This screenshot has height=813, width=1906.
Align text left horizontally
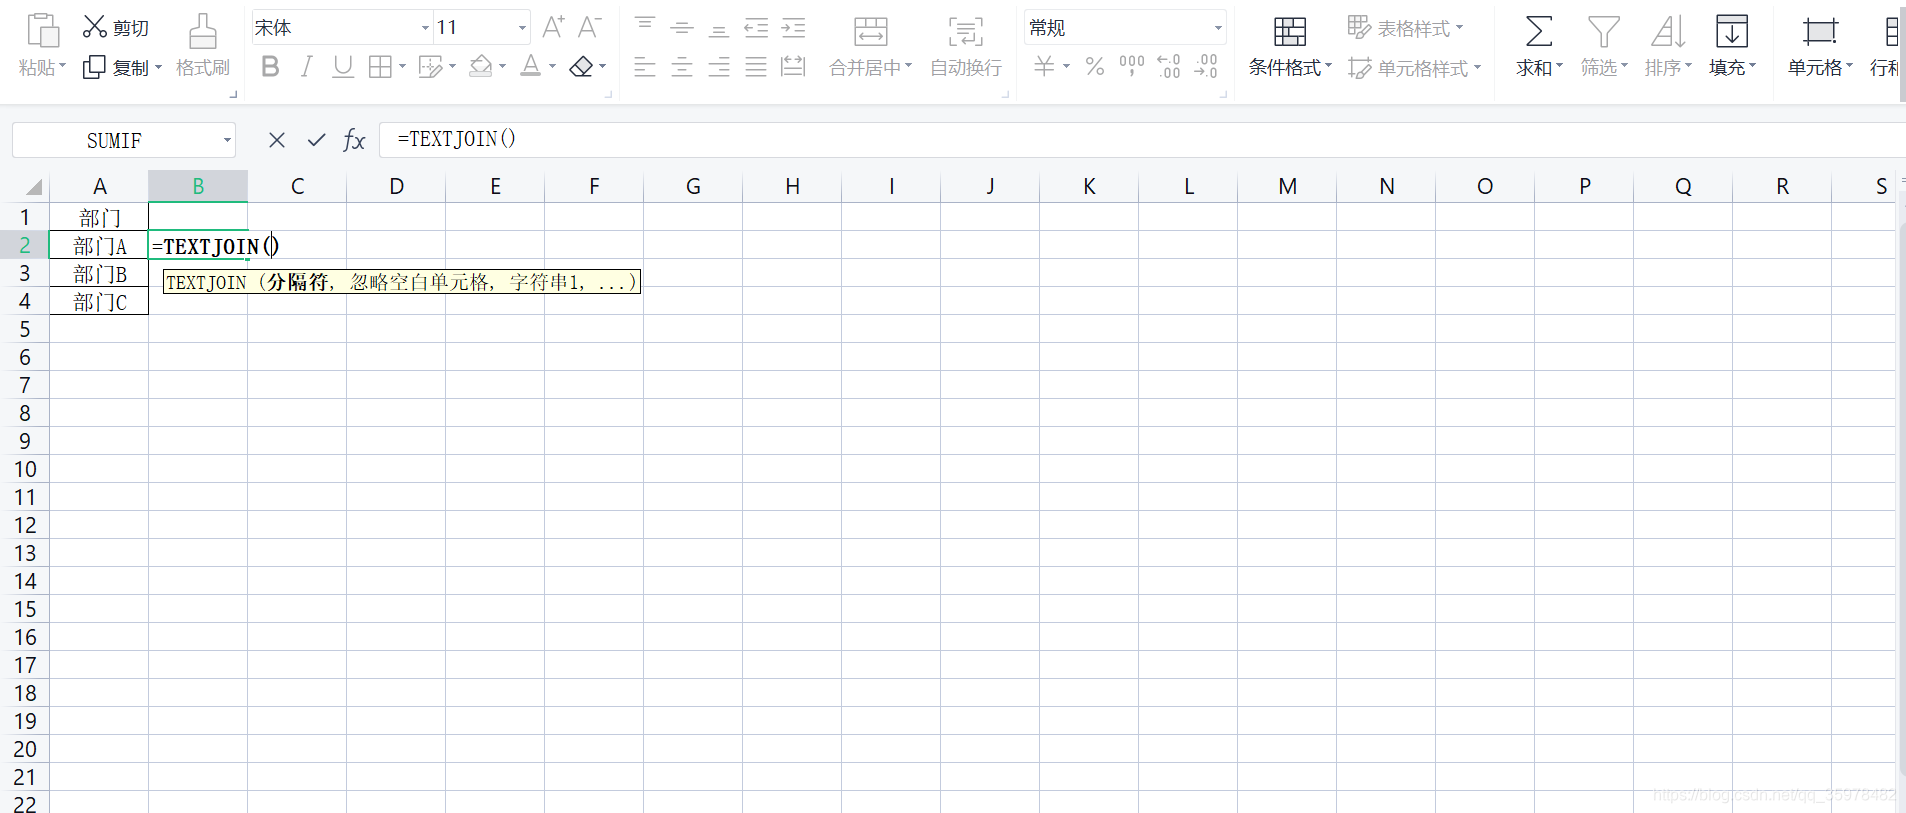[x=645, y=67]
